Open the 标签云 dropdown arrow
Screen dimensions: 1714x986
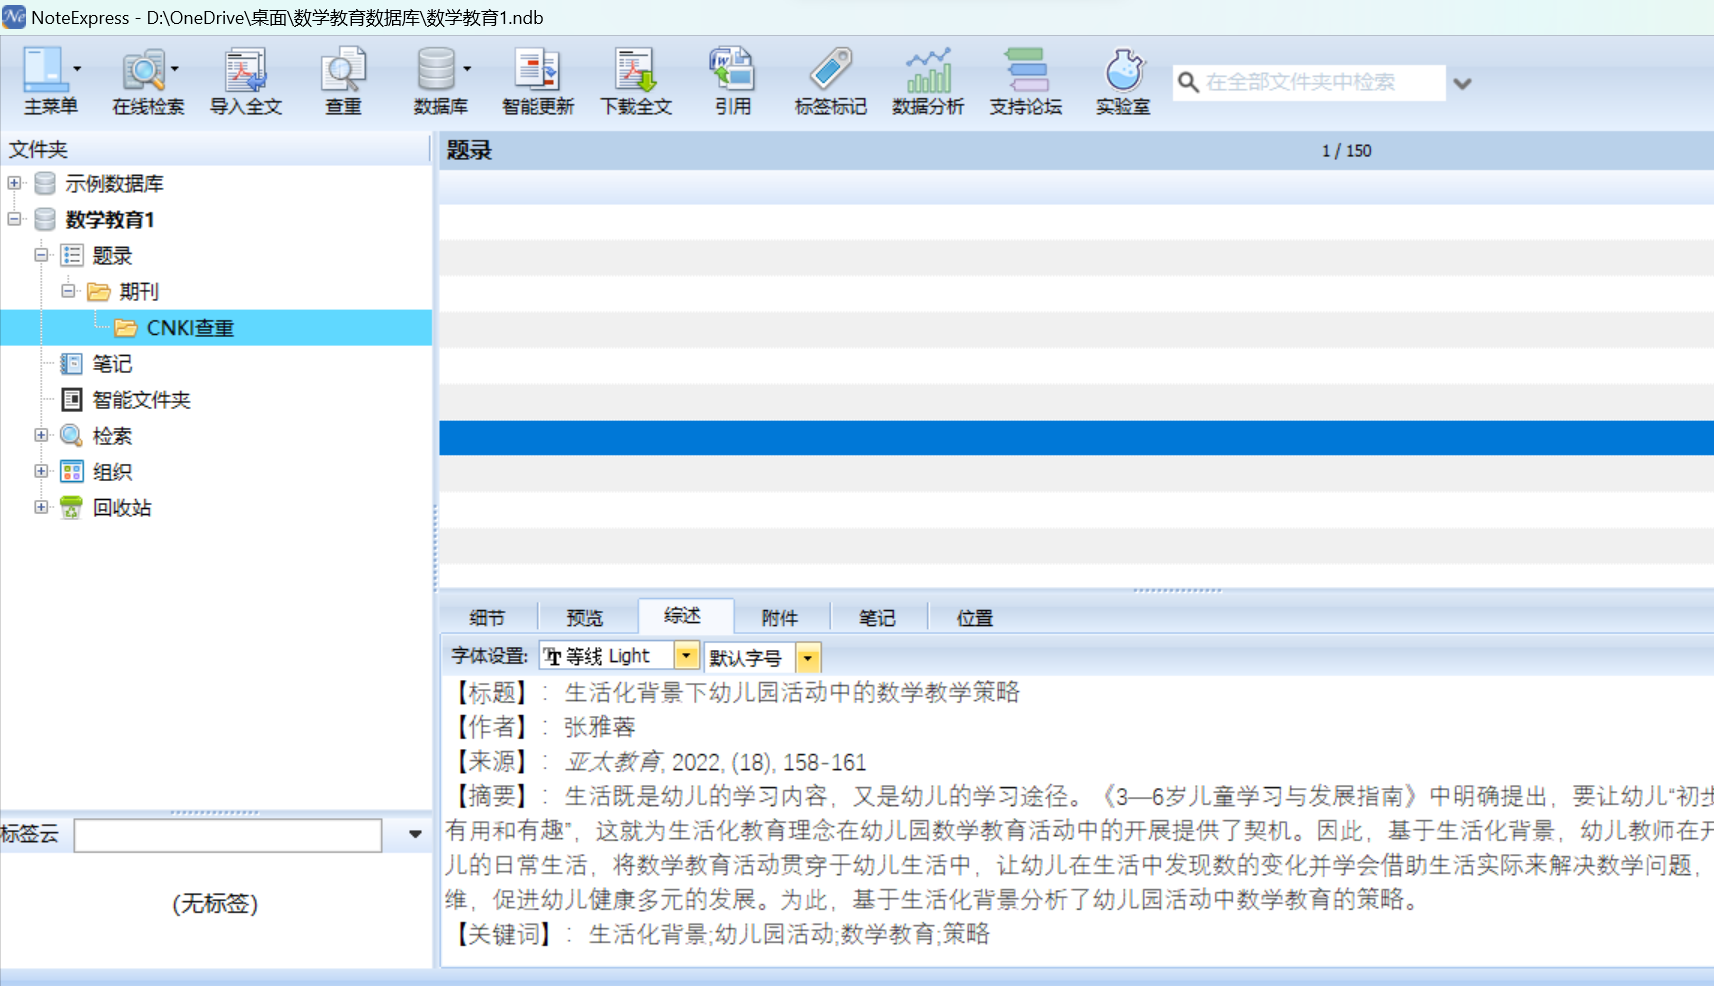(x=415, y=834)
